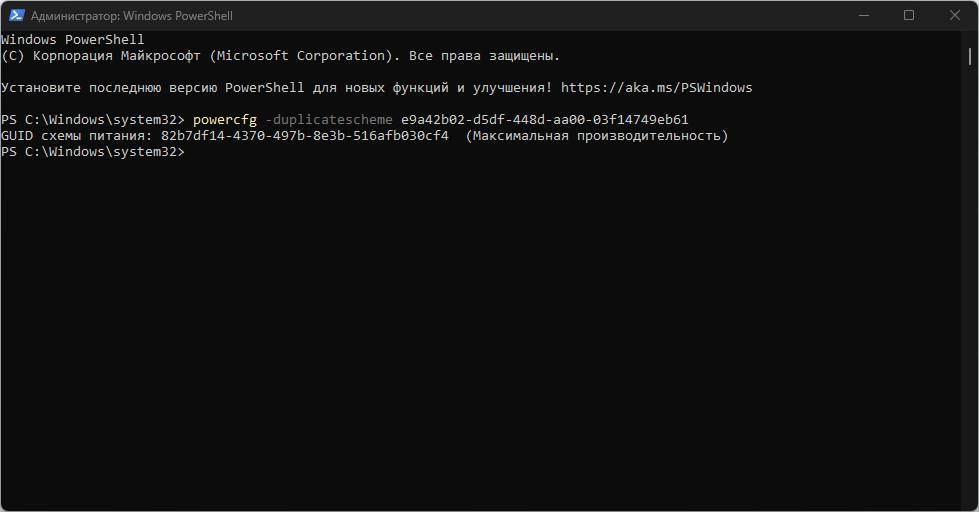The image size is (979, 512).
Task: Click the "powercfg" command word
Action: coord(225,120)
